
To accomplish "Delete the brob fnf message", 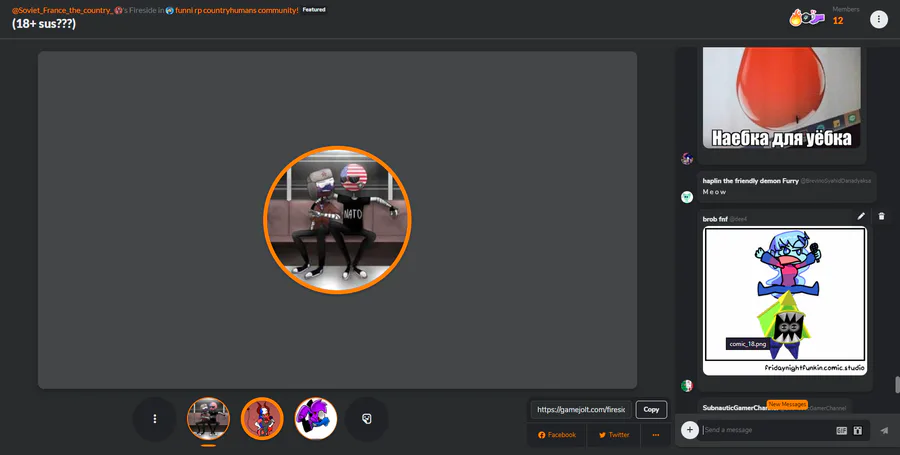I will pyautogui.click(x=882, y=216).
